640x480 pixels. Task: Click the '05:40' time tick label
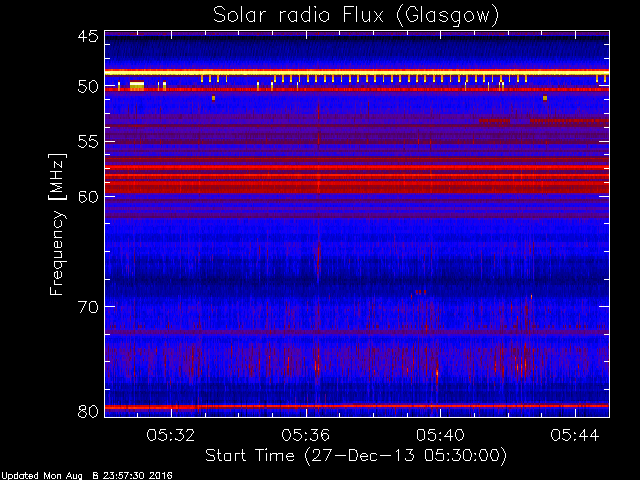tap(440, 435)
